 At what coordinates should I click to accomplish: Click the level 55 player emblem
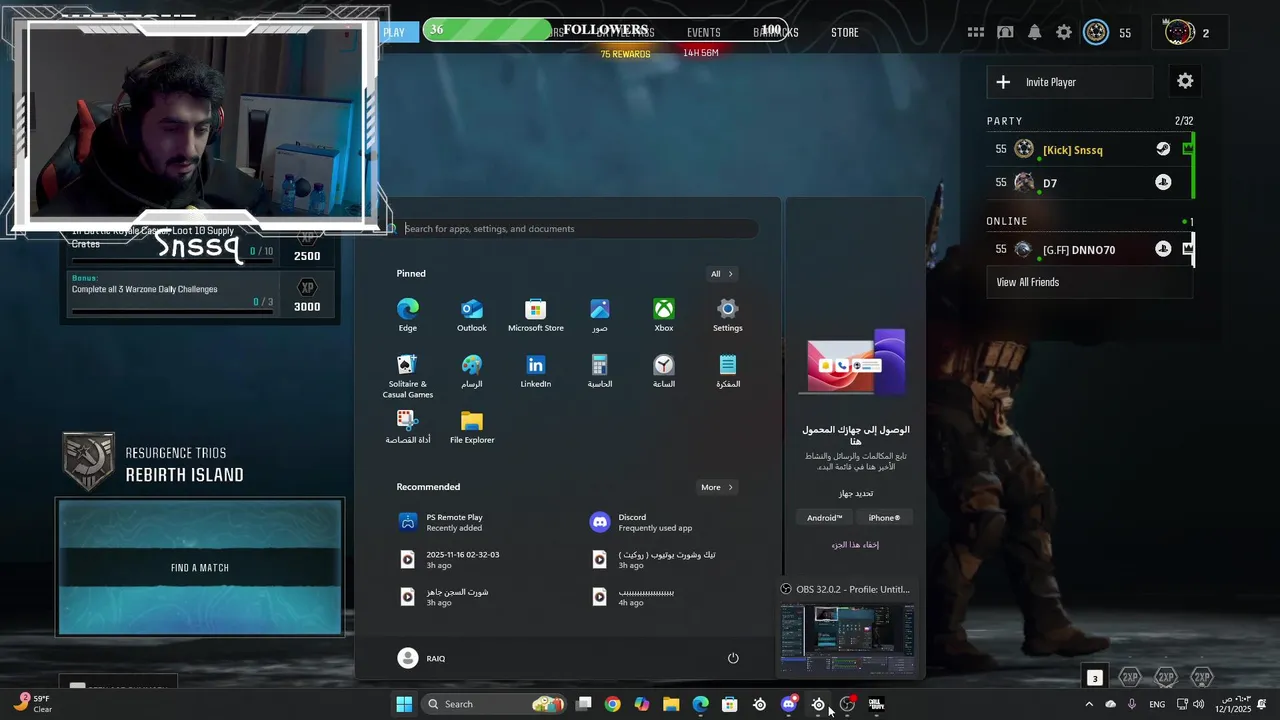1097,33
